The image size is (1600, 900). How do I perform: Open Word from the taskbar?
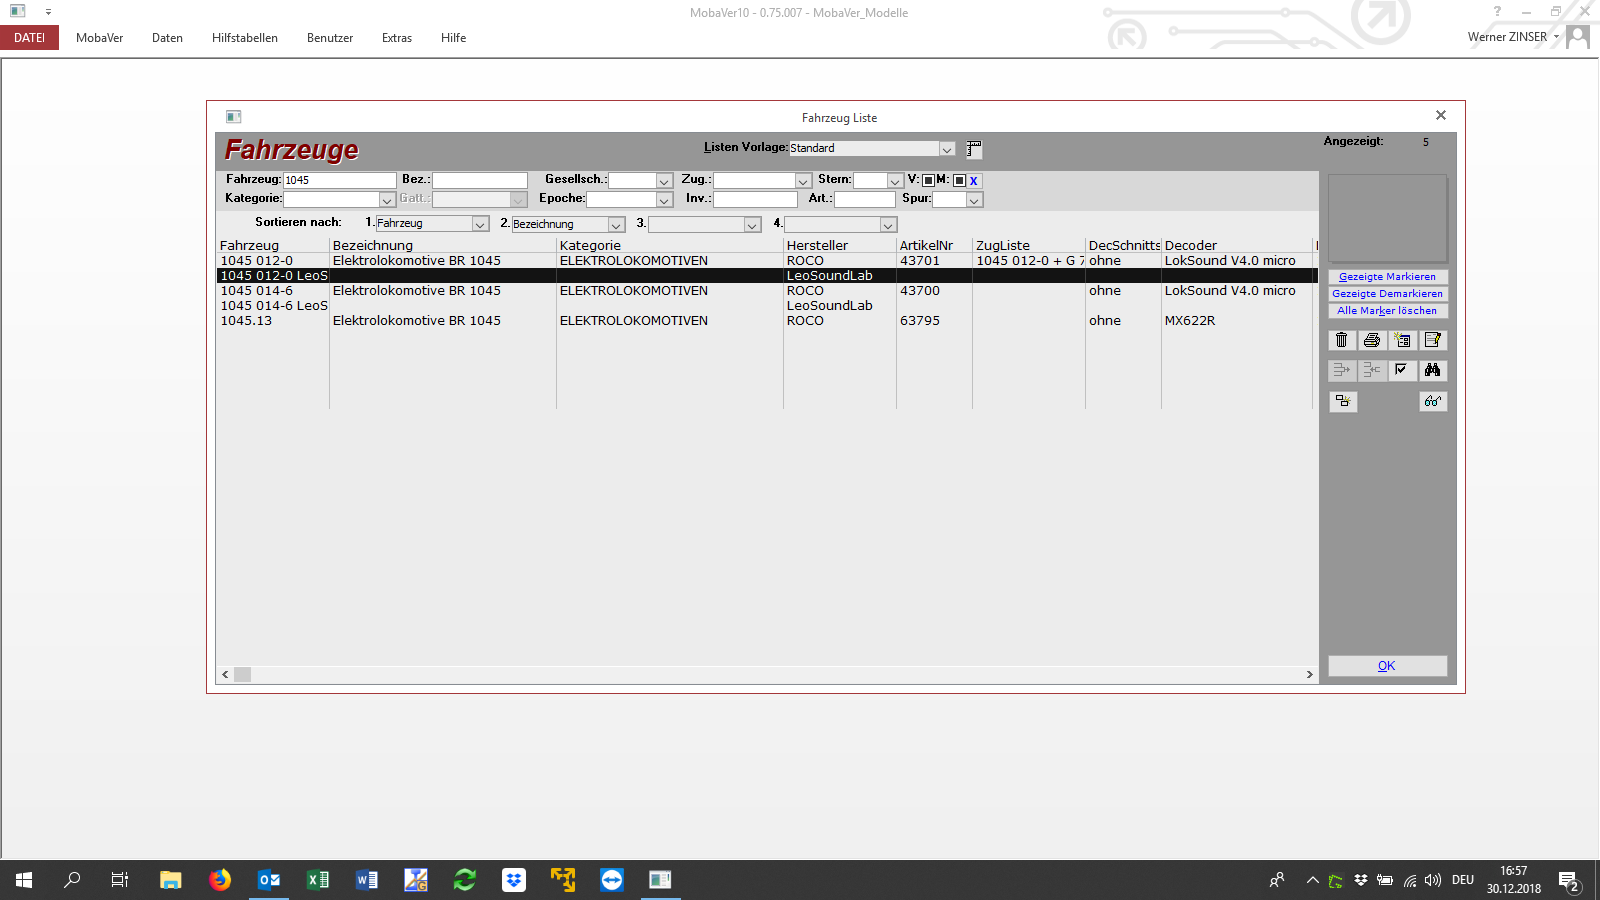[x=367, y=880]
